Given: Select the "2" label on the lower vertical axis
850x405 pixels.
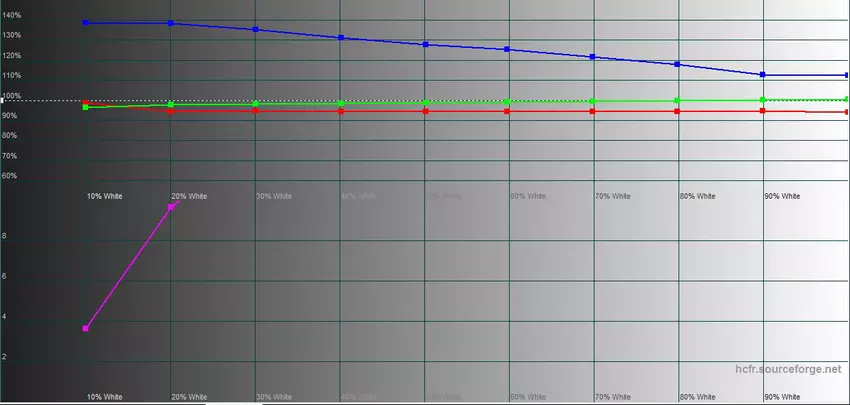Looking at the screenshot, I should coord(5,357).
